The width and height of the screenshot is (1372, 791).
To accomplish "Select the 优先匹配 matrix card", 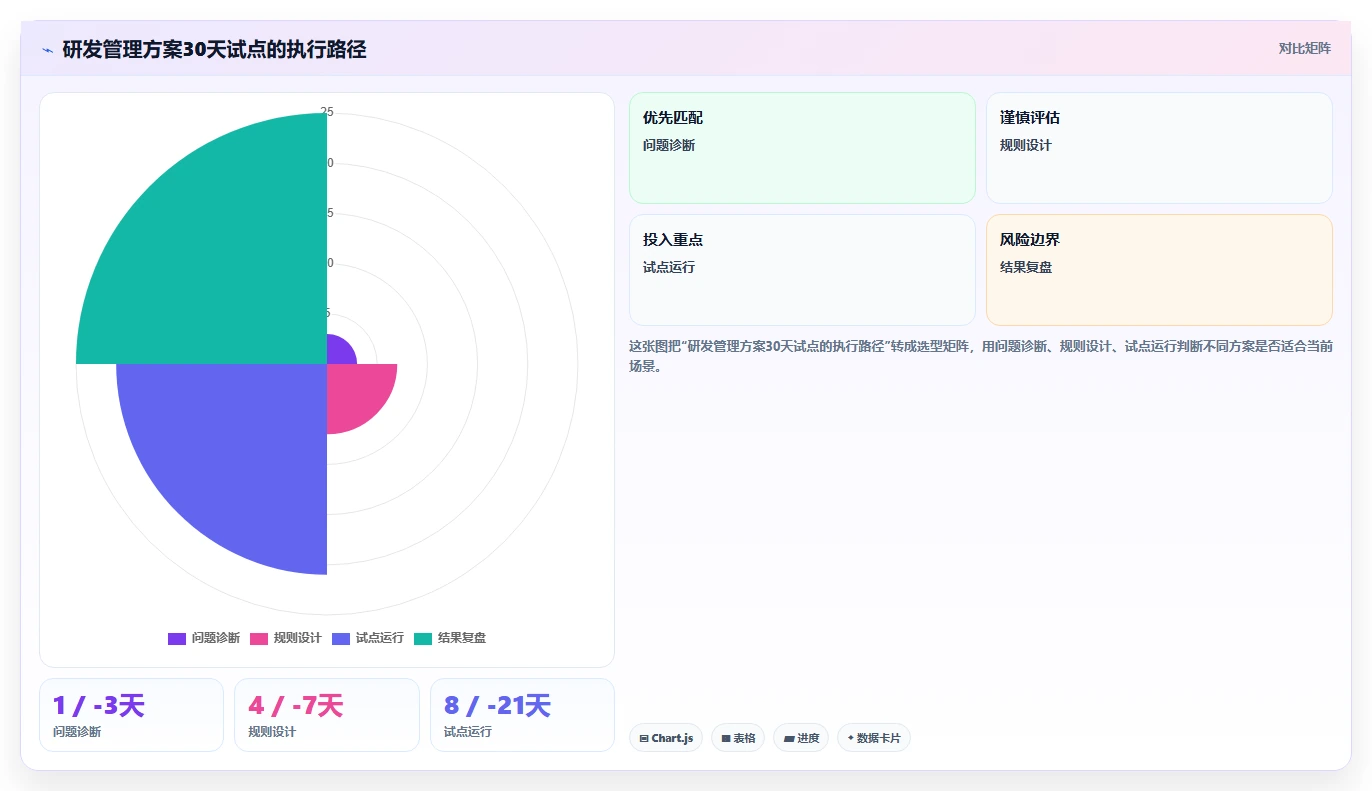I will 802,148.
